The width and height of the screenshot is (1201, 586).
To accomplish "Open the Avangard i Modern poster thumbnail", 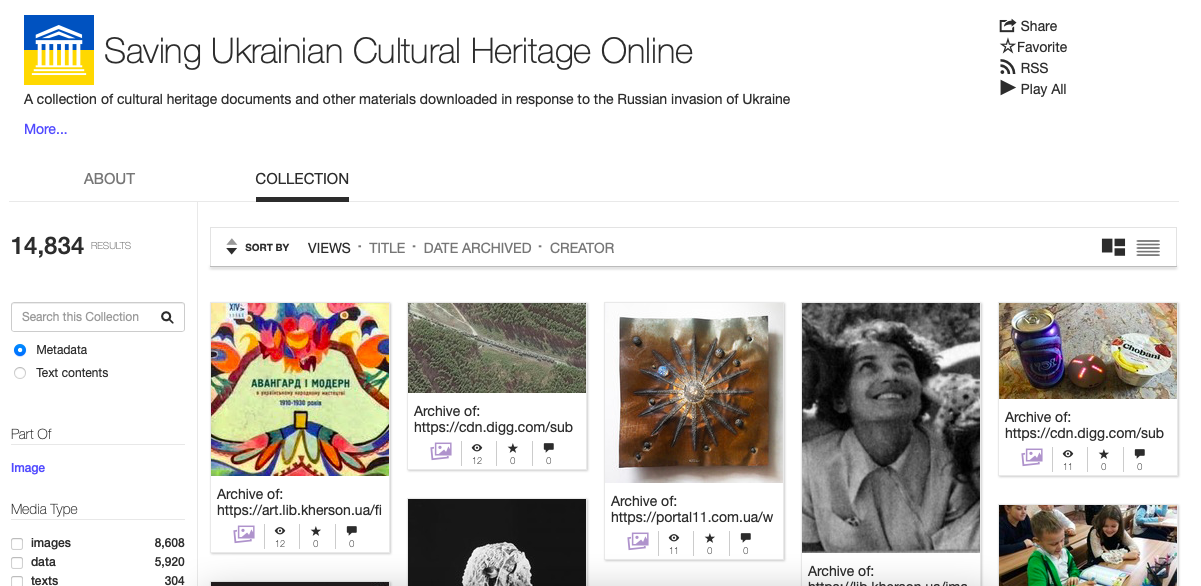I will (300, 389).
